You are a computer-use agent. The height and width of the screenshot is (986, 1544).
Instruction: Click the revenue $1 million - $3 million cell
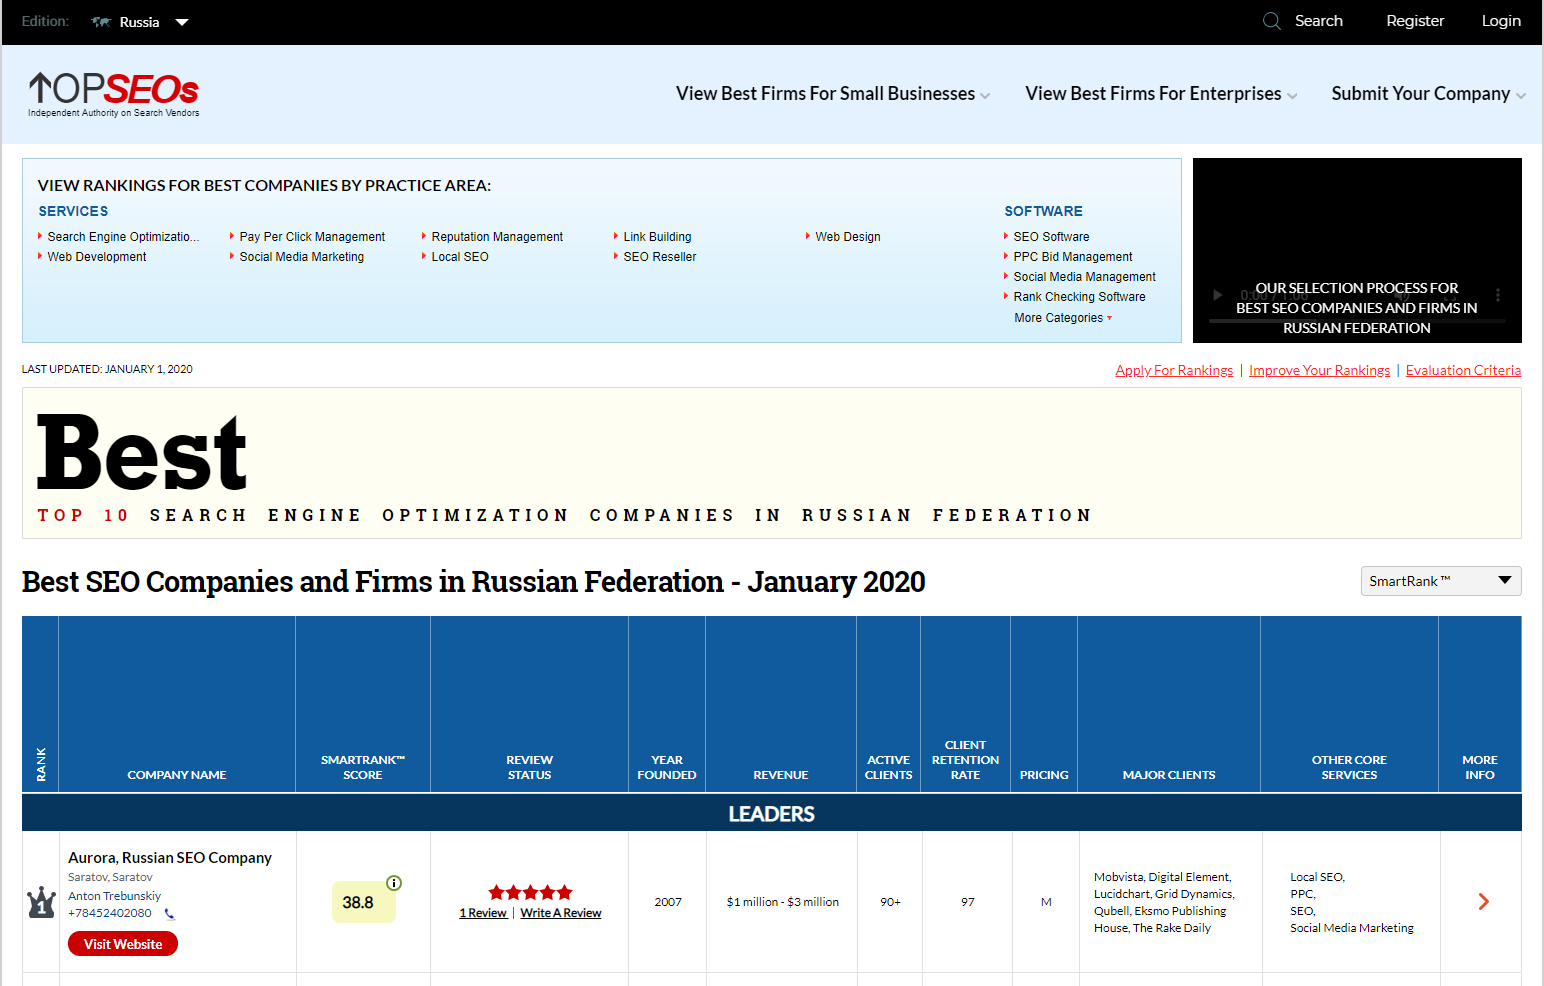[783, 902]
